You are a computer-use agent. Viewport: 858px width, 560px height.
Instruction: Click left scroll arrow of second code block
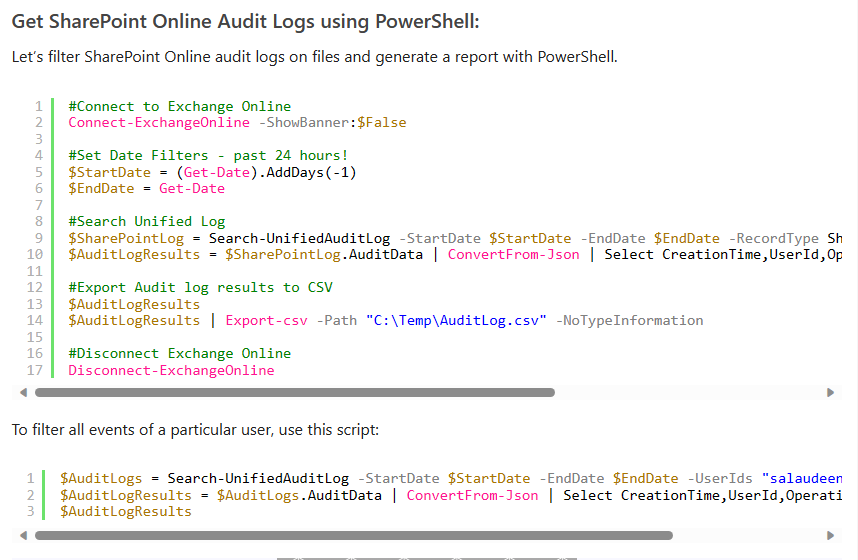(x=23, y=535)
